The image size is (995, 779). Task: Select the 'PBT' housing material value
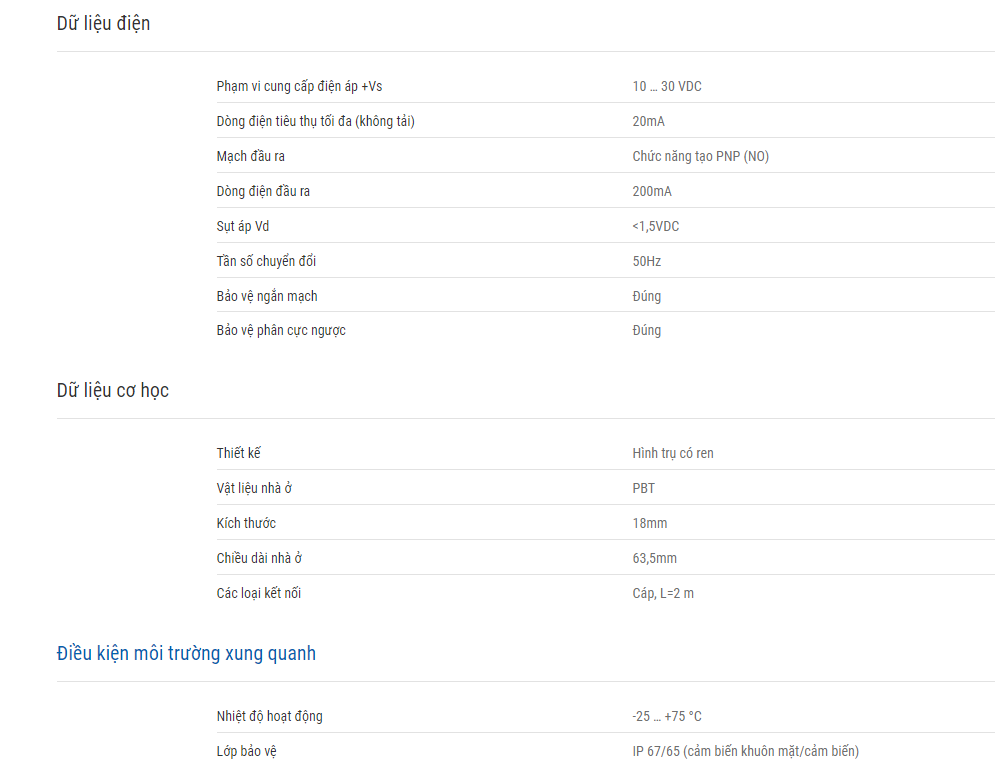(x=643, y=488)
